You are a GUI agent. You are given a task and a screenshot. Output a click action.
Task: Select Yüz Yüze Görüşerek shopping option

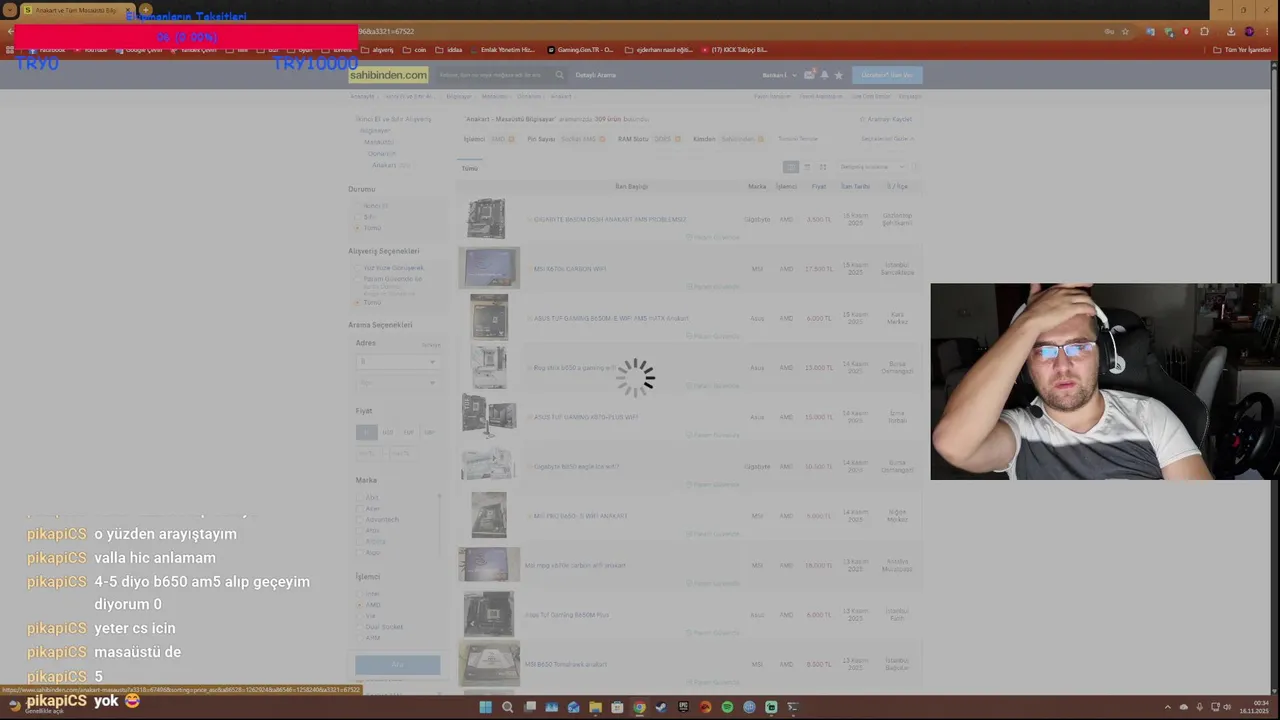[358, 268]
